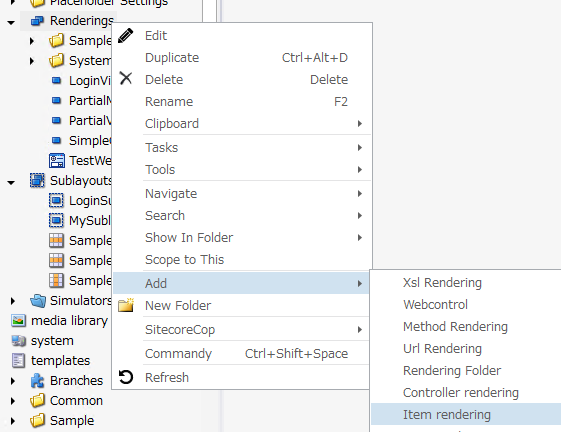This screenshot has height=432, width=561.
Task: Click the templates item icon
Action: (x=18, y=360)
